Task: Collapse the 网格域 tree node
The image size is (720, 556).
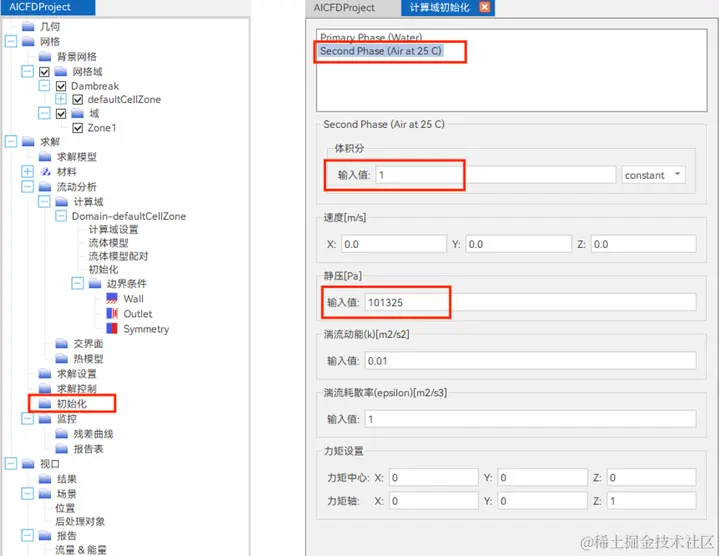Action: [x=28, y=72]
